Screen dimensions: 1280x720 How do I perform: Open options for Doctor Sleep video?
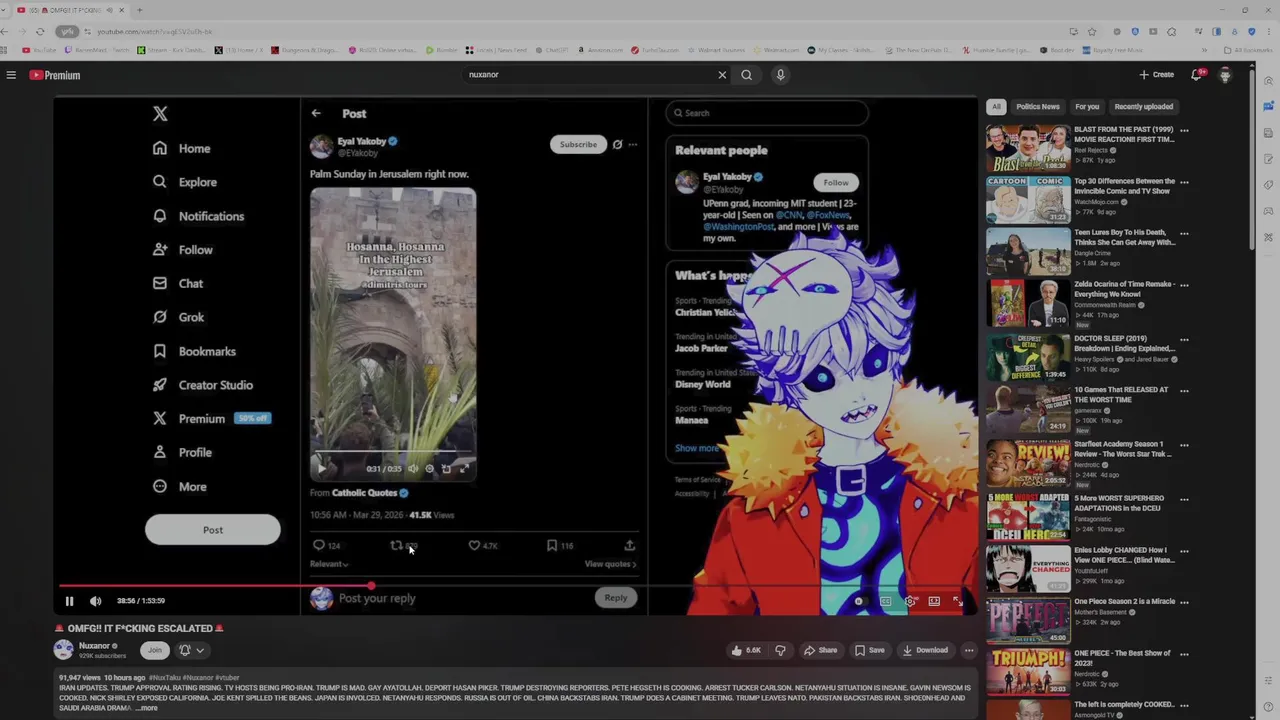(1184, 339)
